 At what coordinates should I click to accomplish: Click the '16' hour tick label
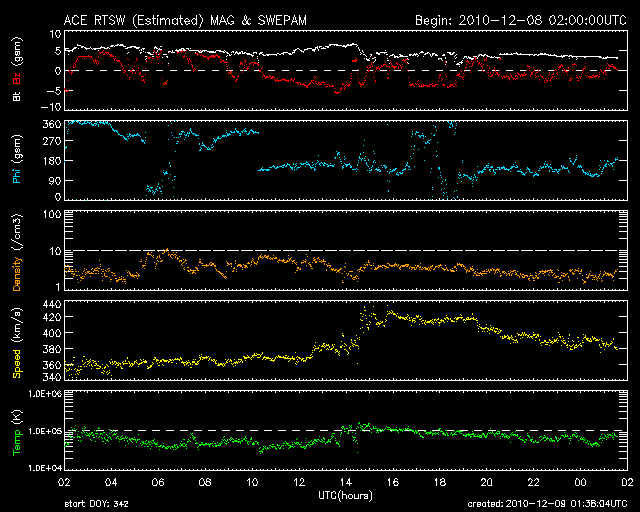pyautogui.click(x=393, y=482)
